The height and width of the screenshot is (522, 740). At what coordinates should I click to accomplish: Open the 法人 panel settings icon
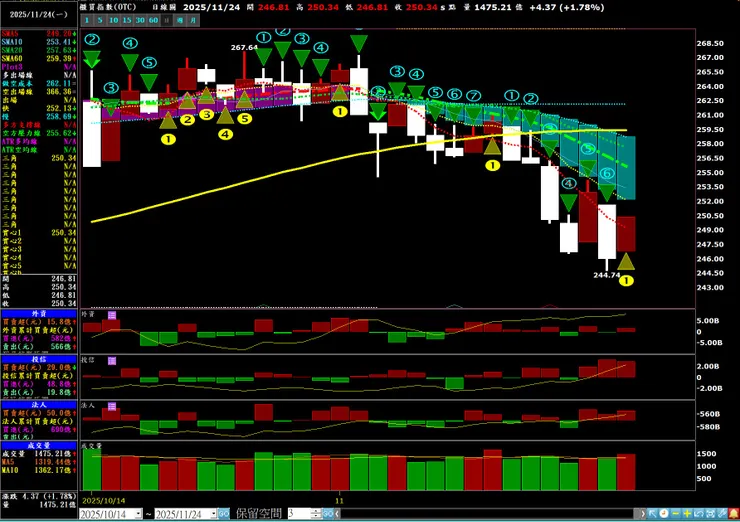tap(112, 406)
